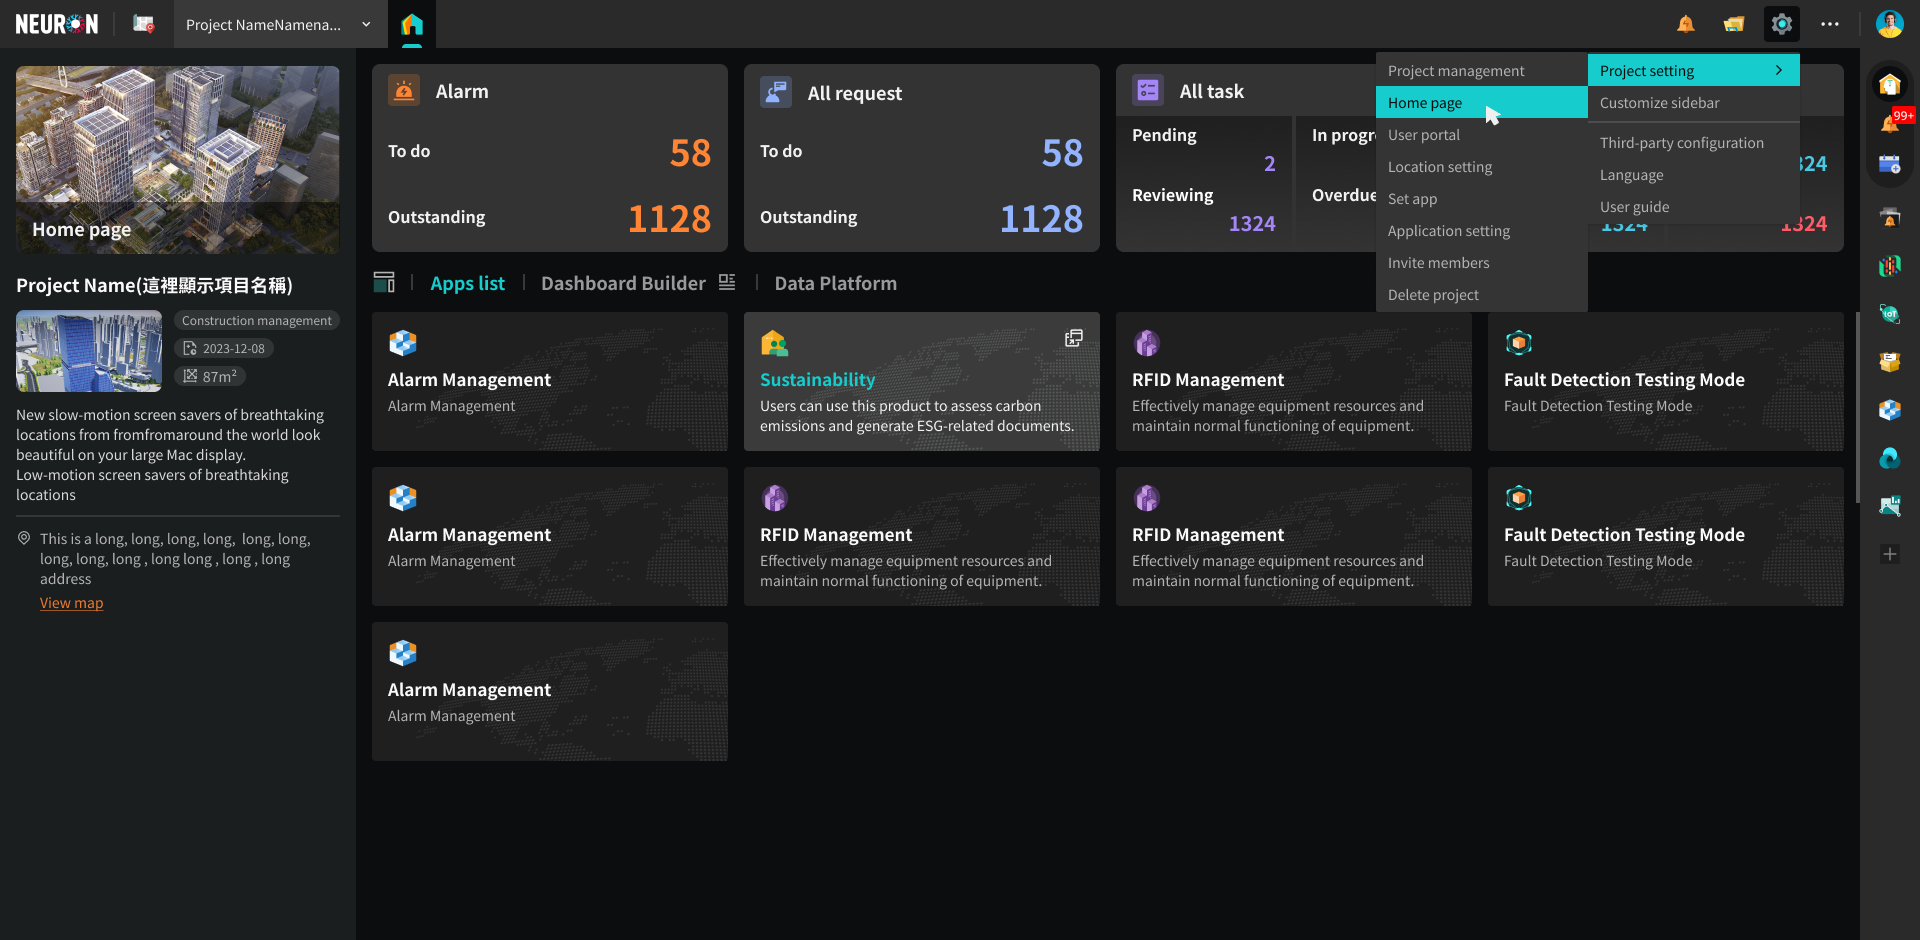Screen dimensions: 1920x940
Task: Open the user profile avatar
Action: (x=1889, y=24)
